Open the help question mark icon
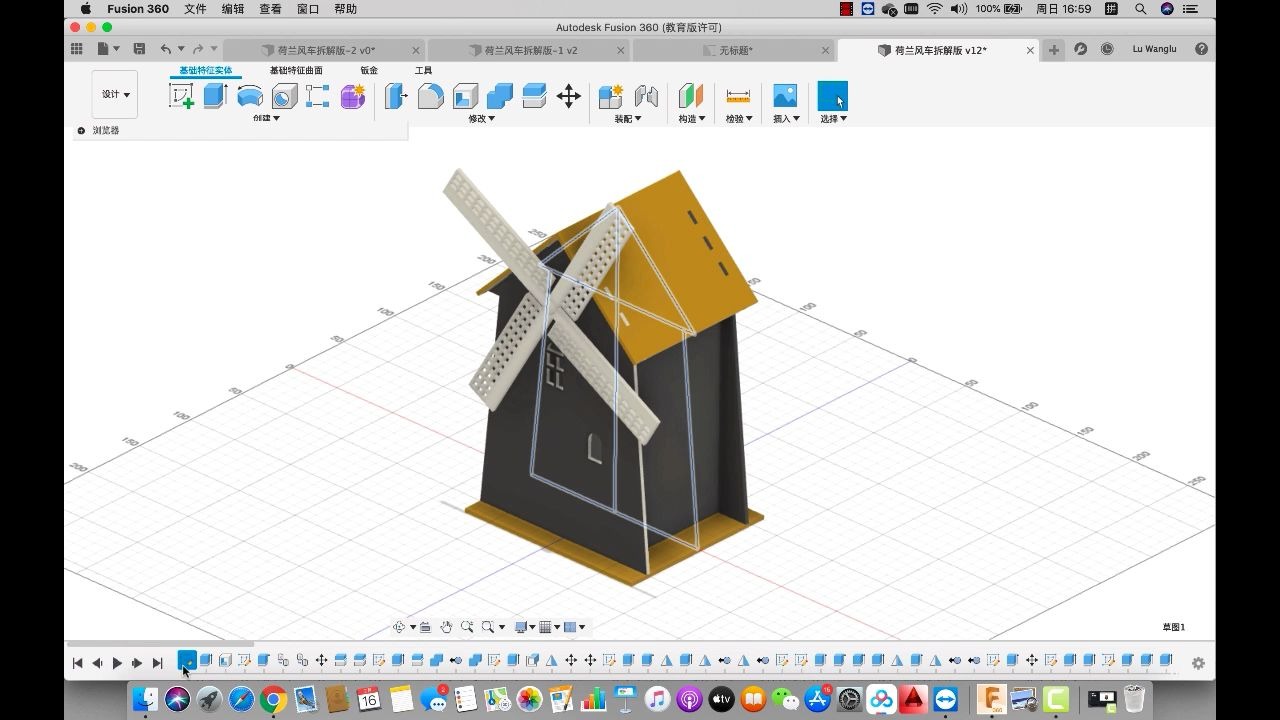Viewport: 1280px width, 720px height. [x=1201, y=49]
